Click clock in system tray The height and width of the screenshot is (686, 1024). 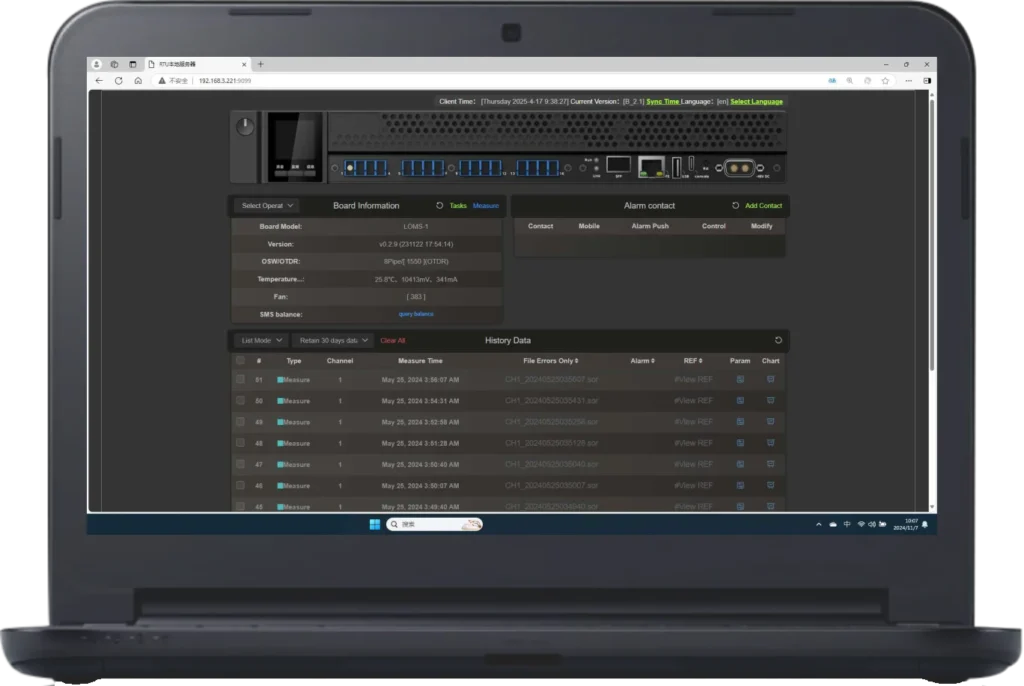905,525
